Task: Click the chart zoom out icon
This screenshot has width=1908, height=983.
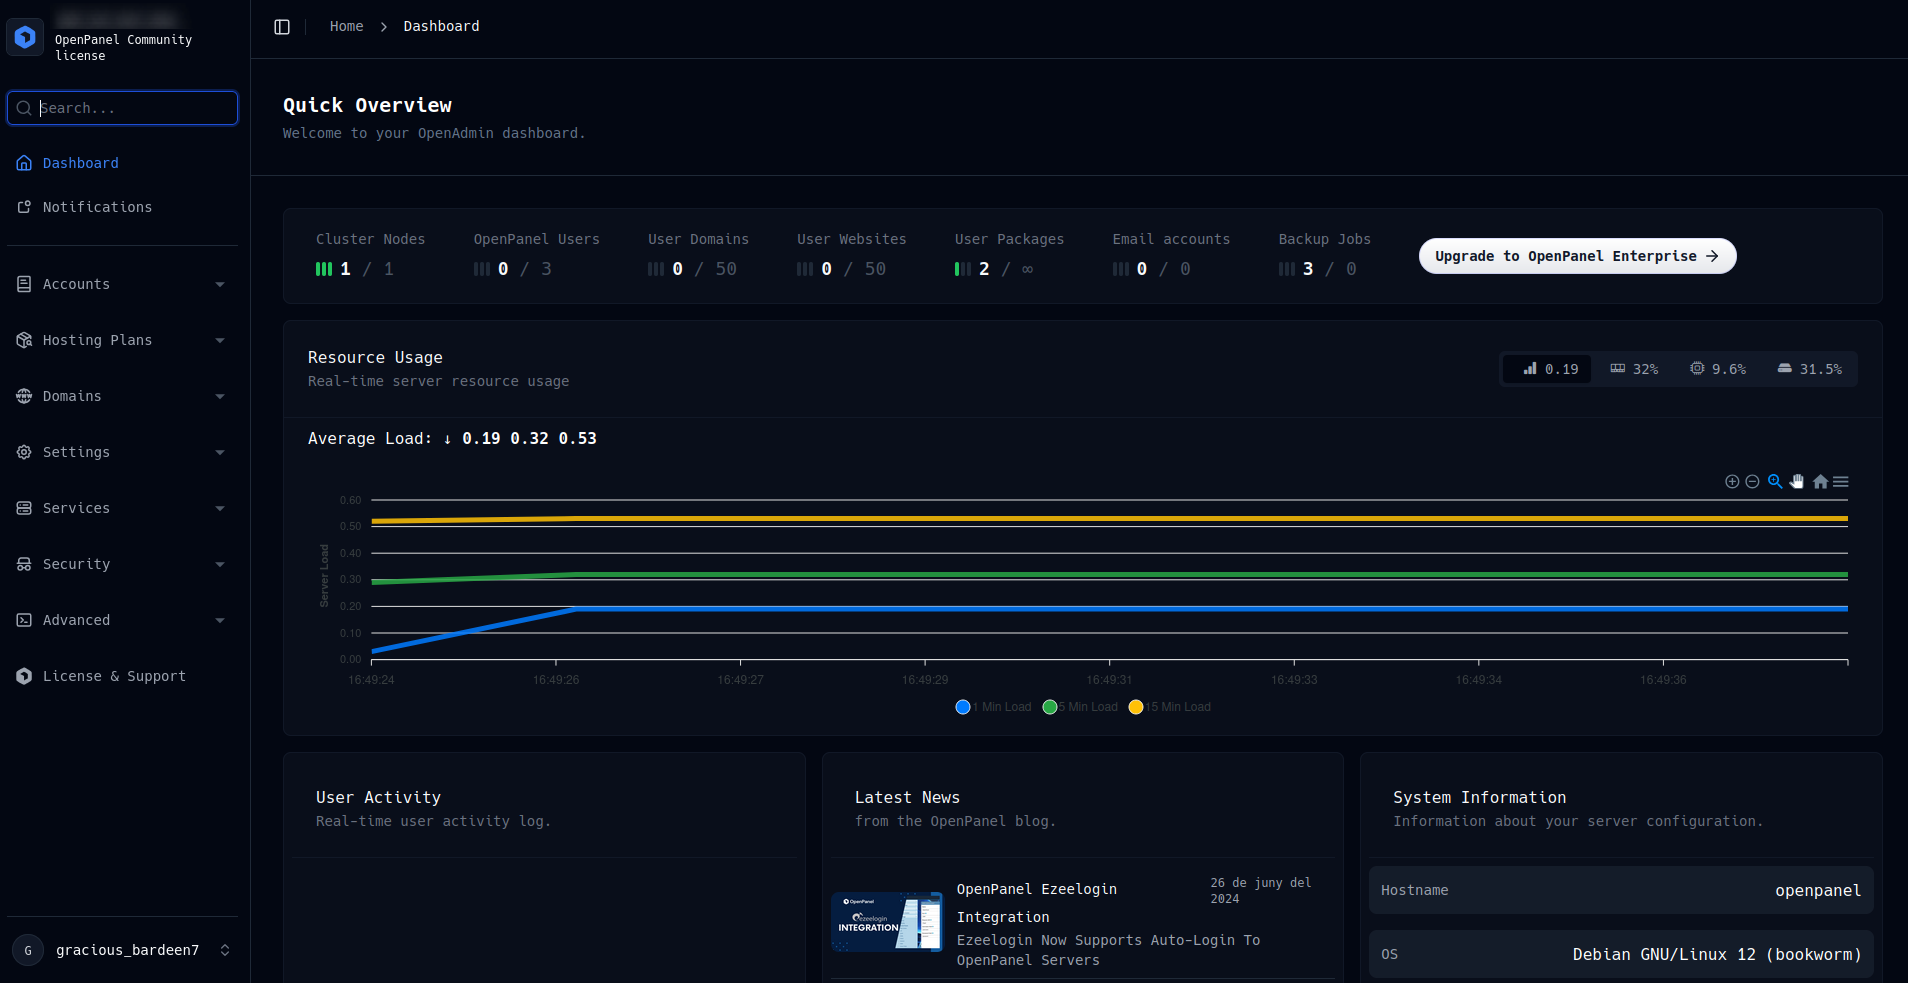Action: 1752,482
